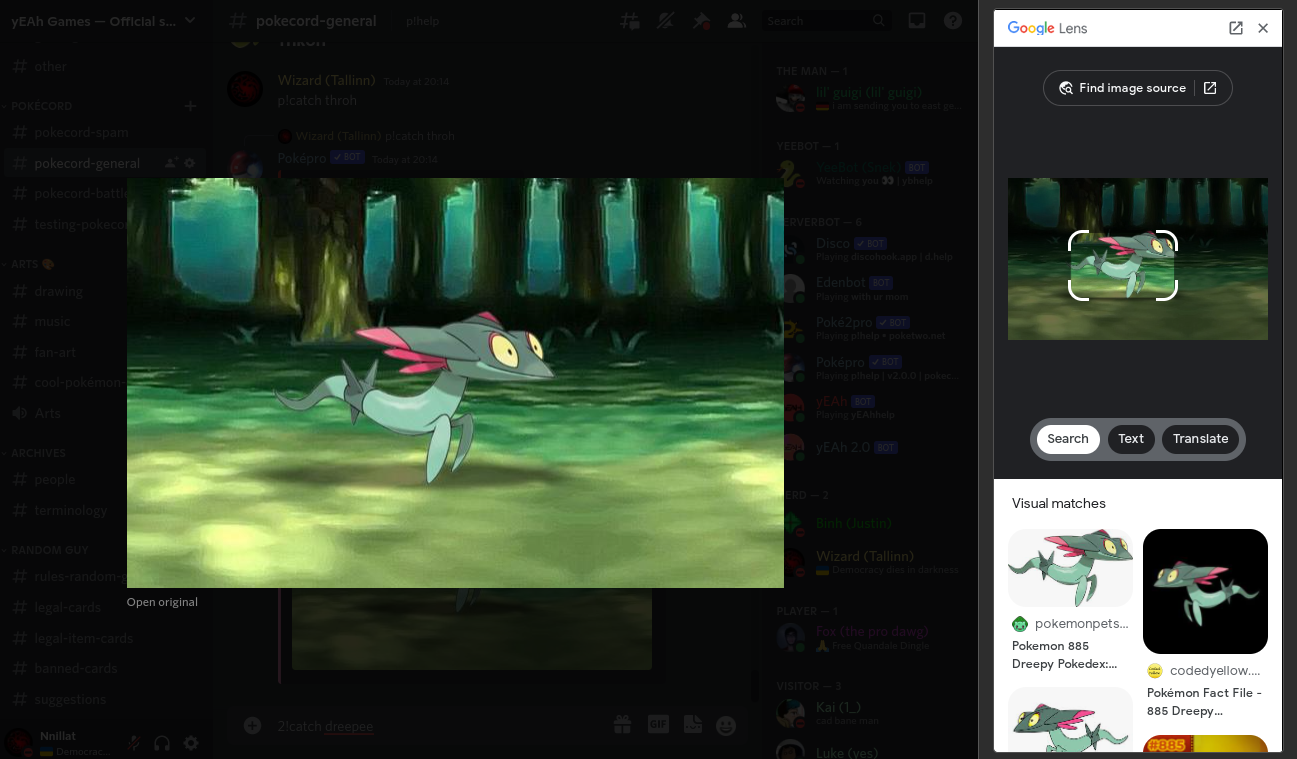Screen dimensions: 1297x759
Task: Collapse the ARCHIVES channel category
Action: pos(38,453)
